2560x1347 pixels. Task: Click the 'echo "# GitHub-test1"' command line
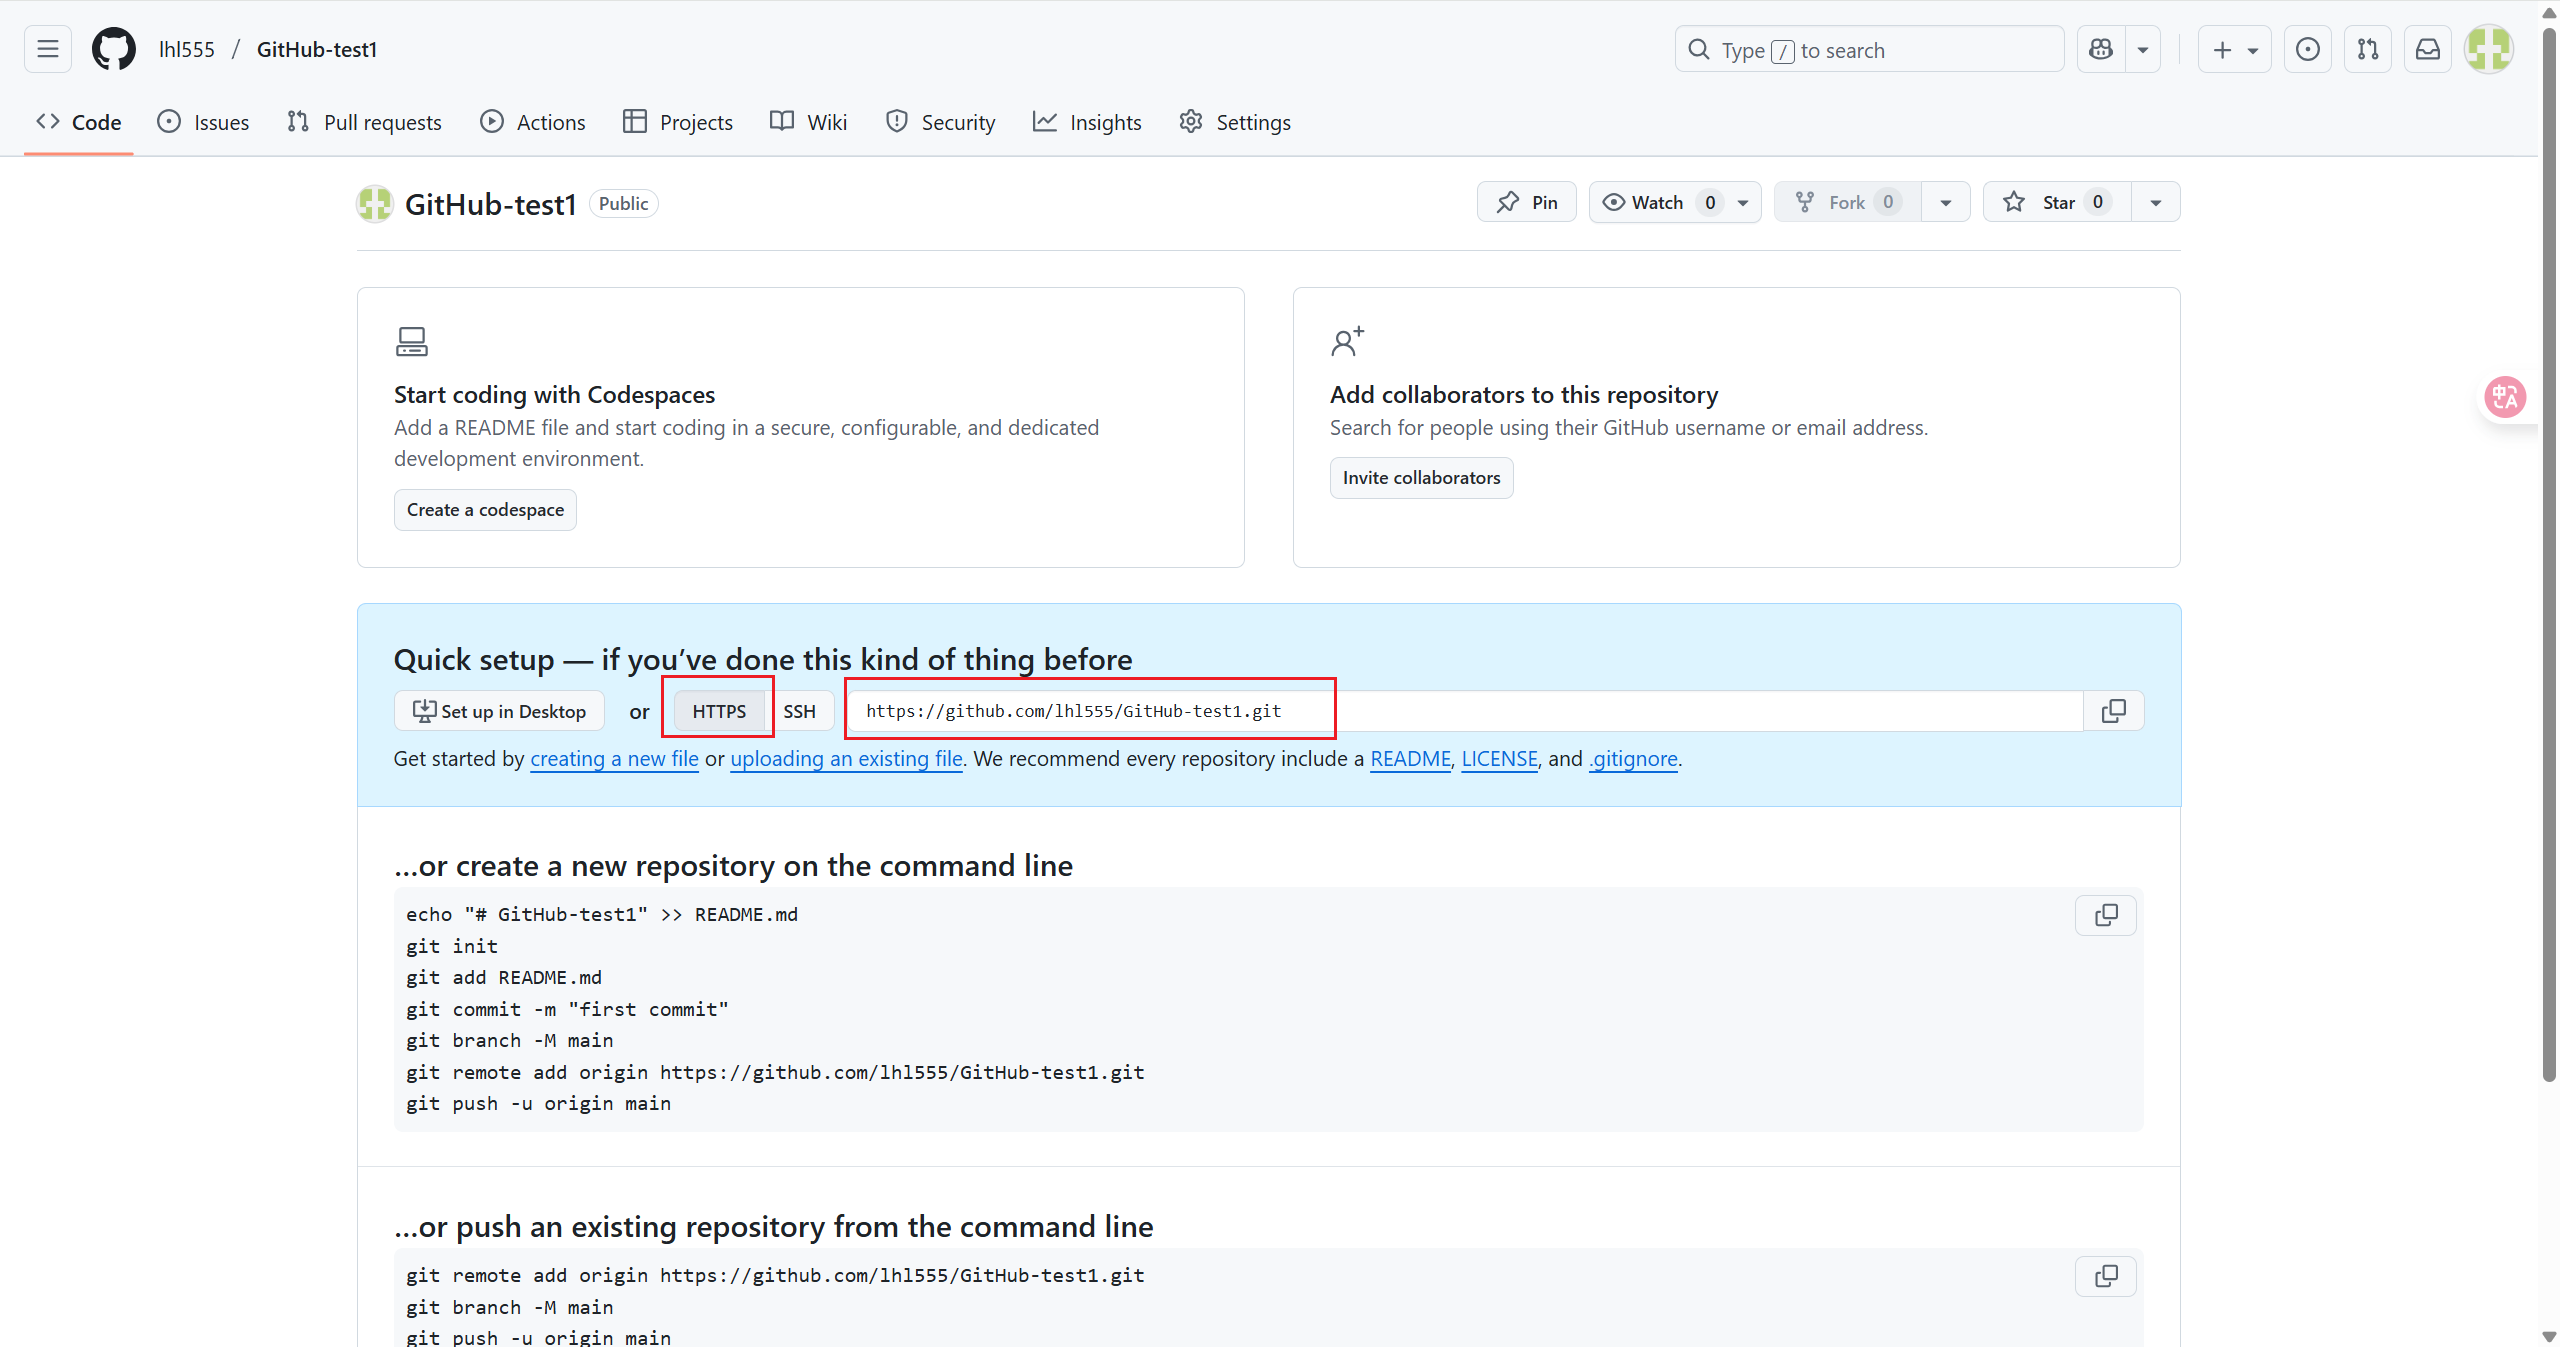pyautogui.click(x=602, y=914)
